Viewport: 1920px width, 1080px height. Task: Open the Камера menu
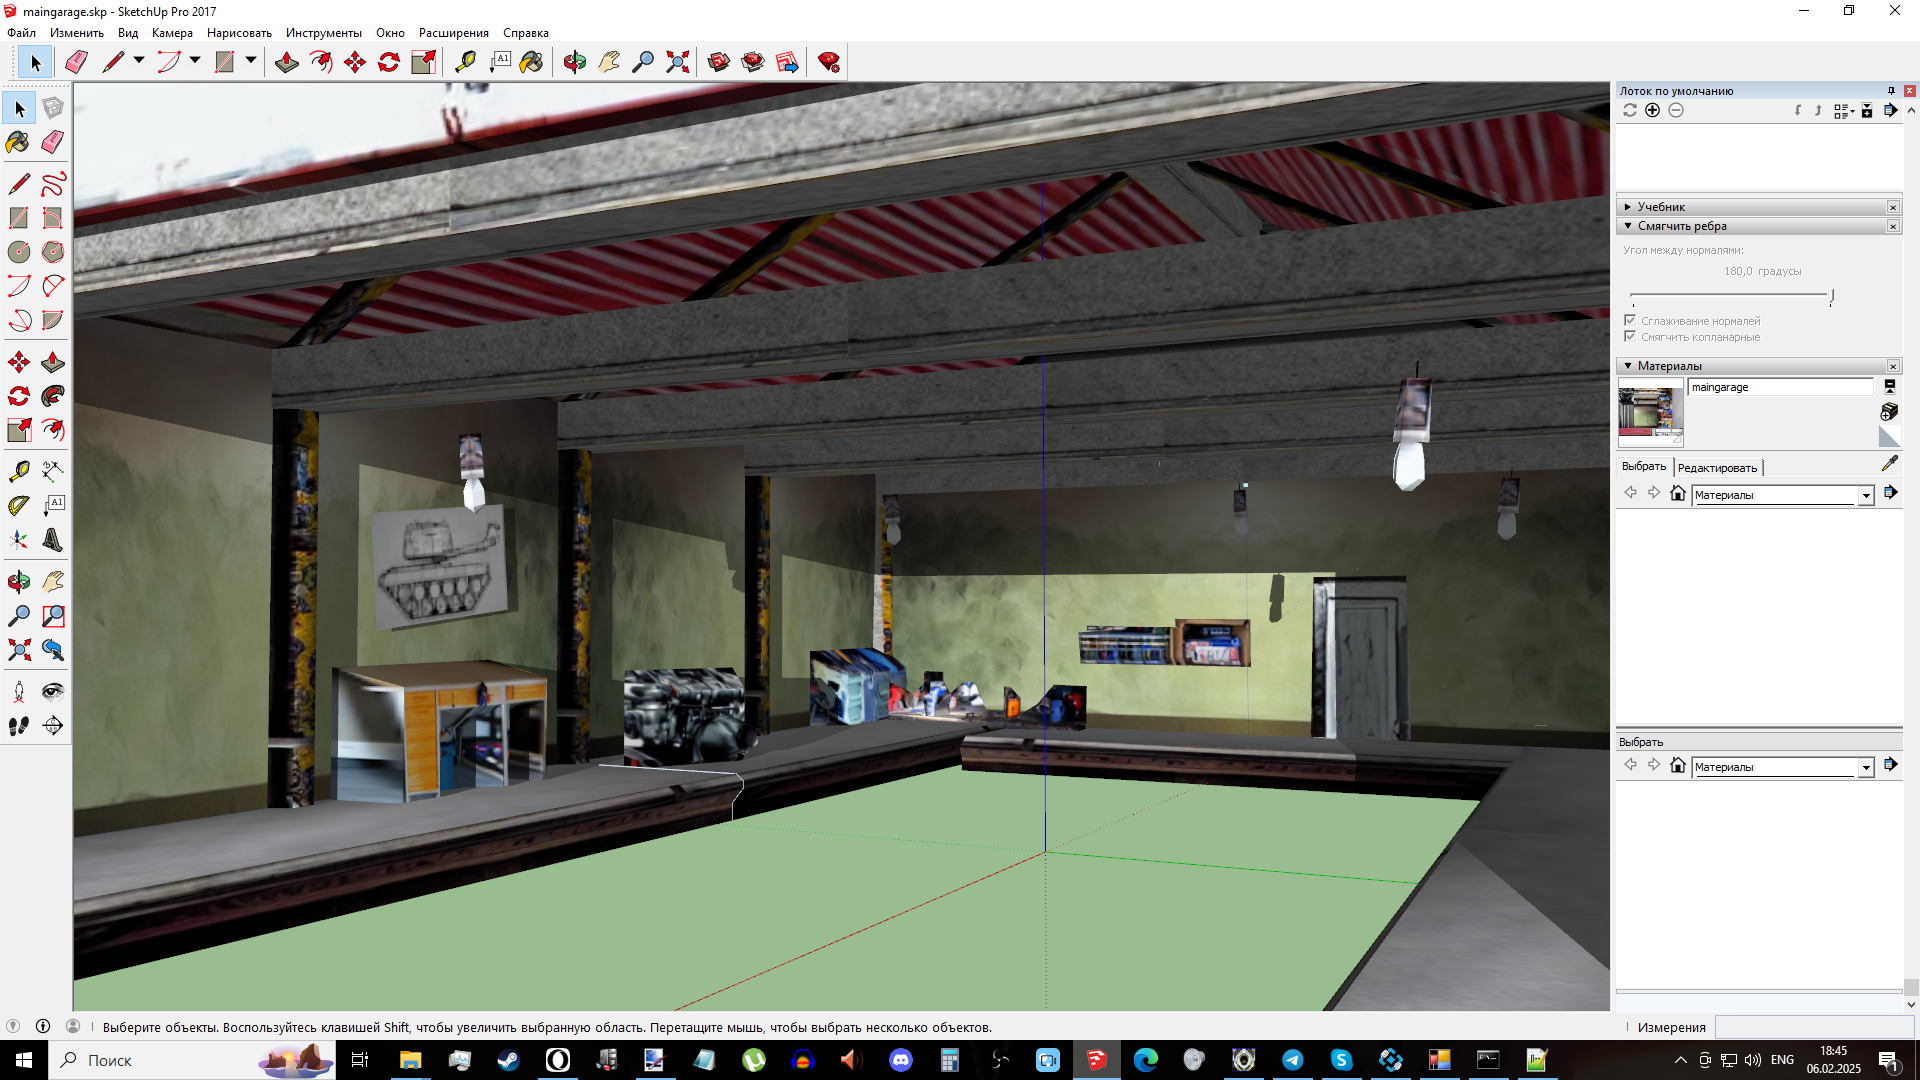pyautogui.click(x=172, y=33)
